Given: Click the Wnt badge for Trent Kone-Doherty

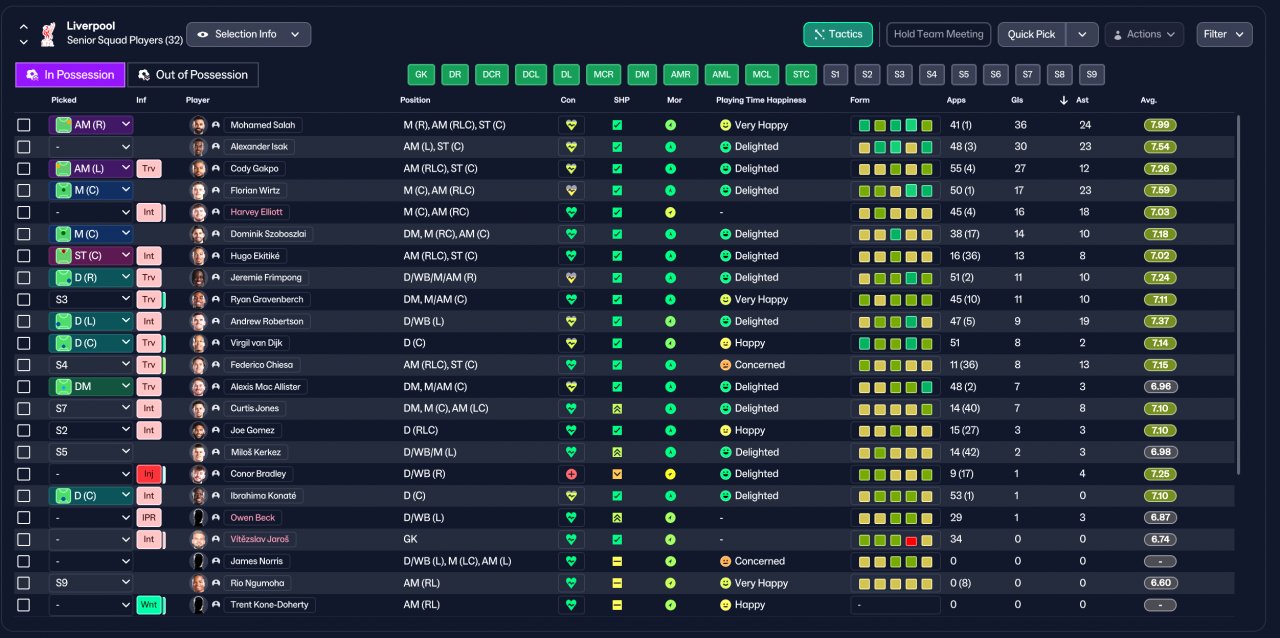Looking at the screenshot, I should 149,605.
